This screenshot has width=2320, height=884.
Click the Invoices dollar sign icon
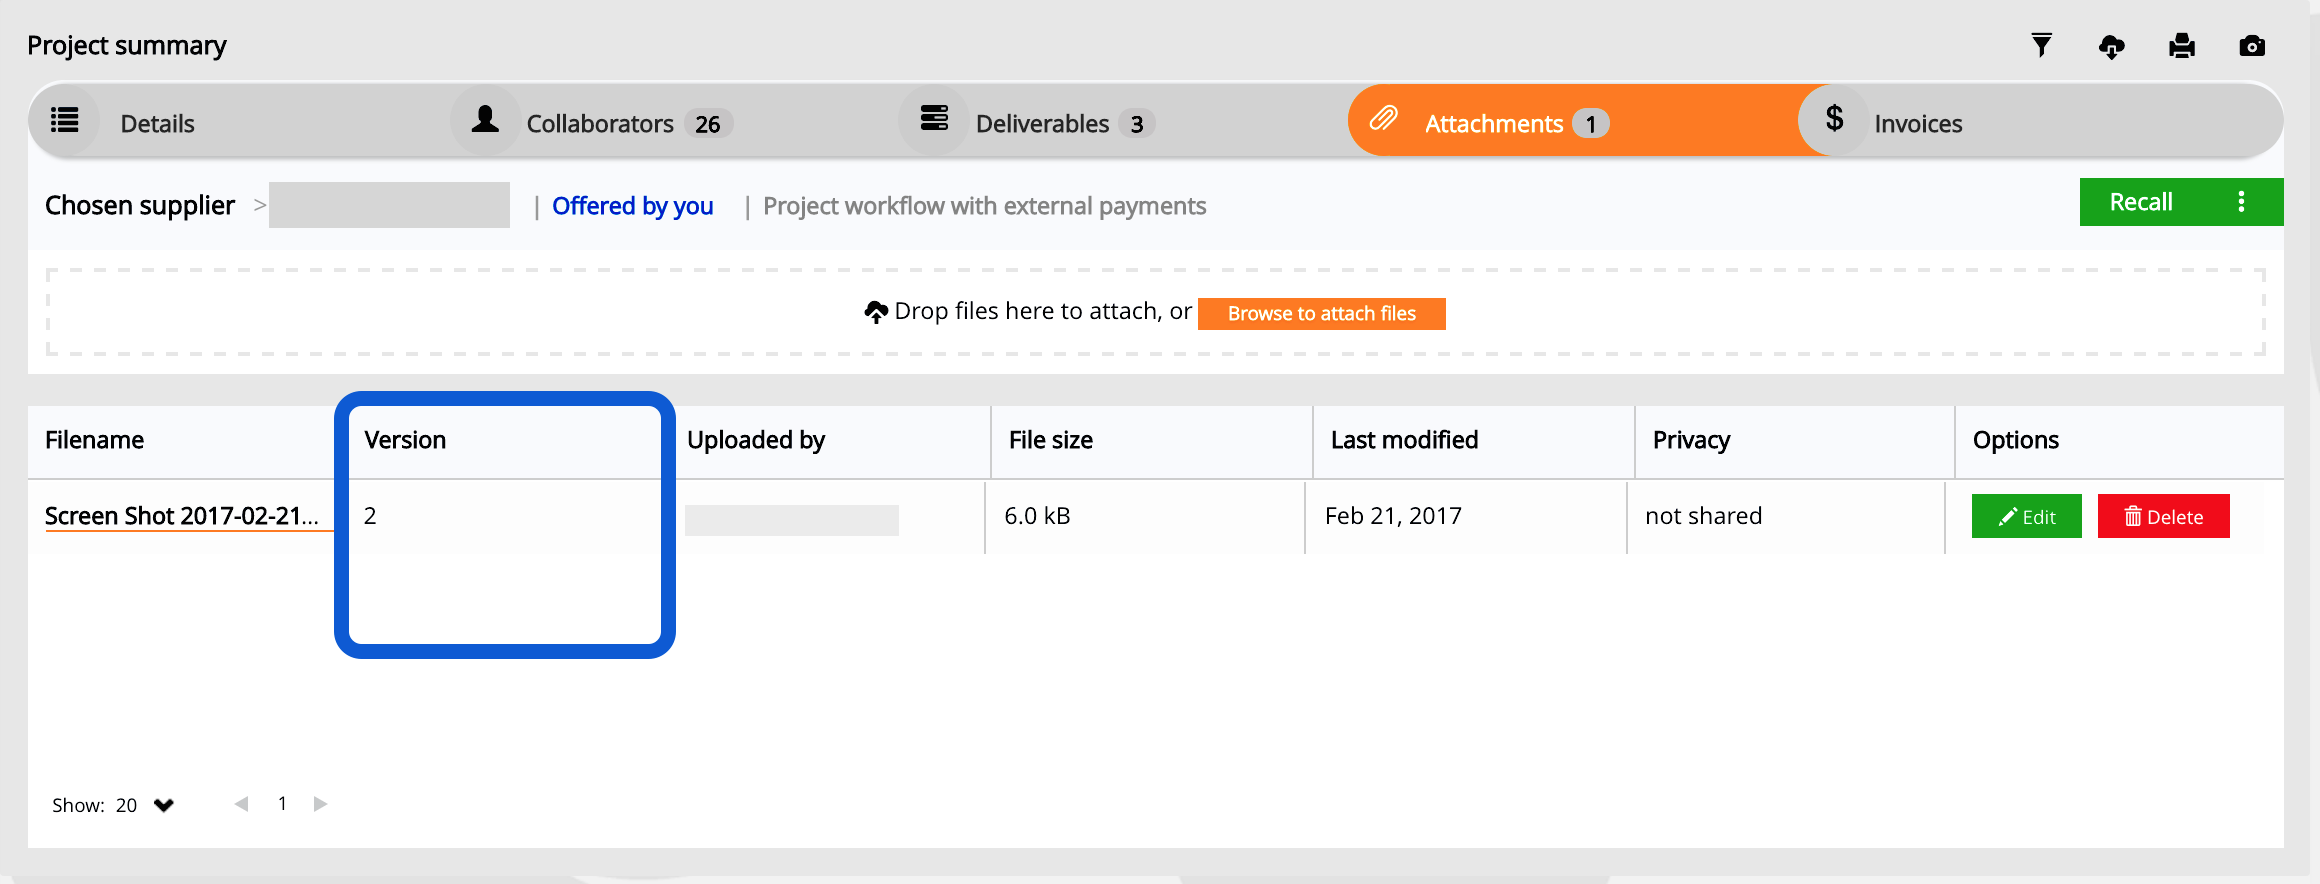tap(1833, 120)
